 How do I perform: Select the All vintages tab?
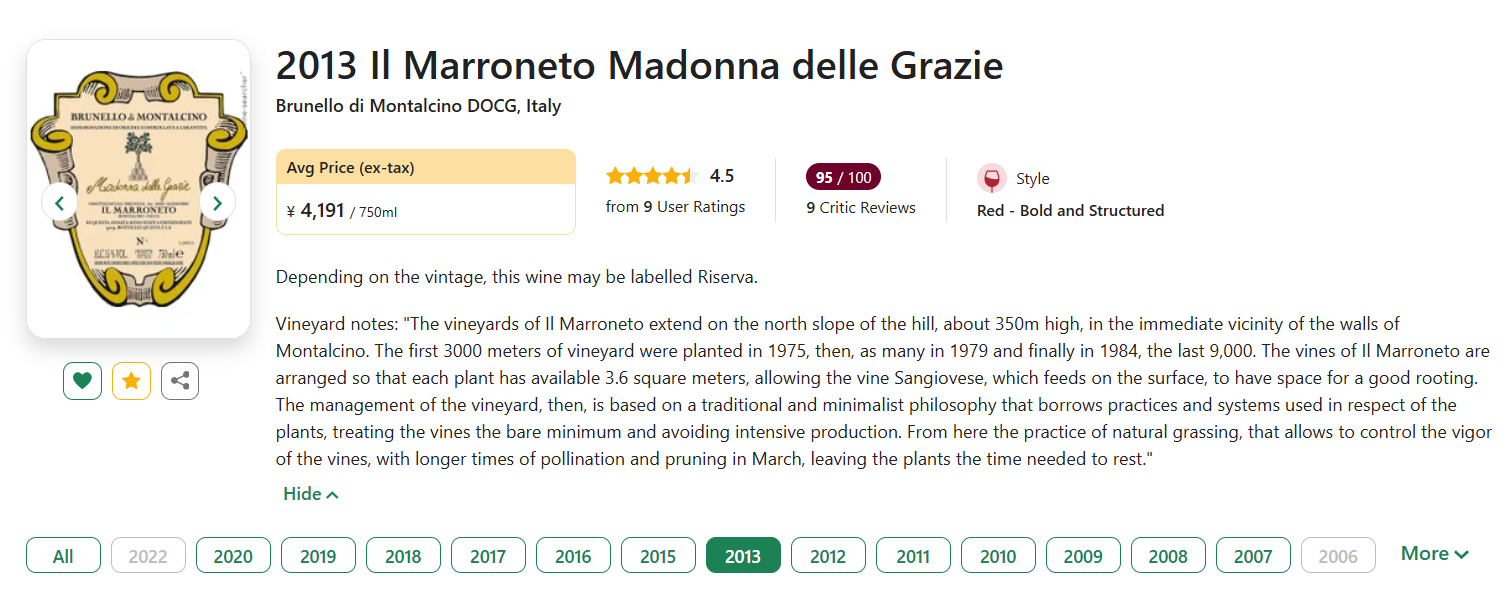63,556
